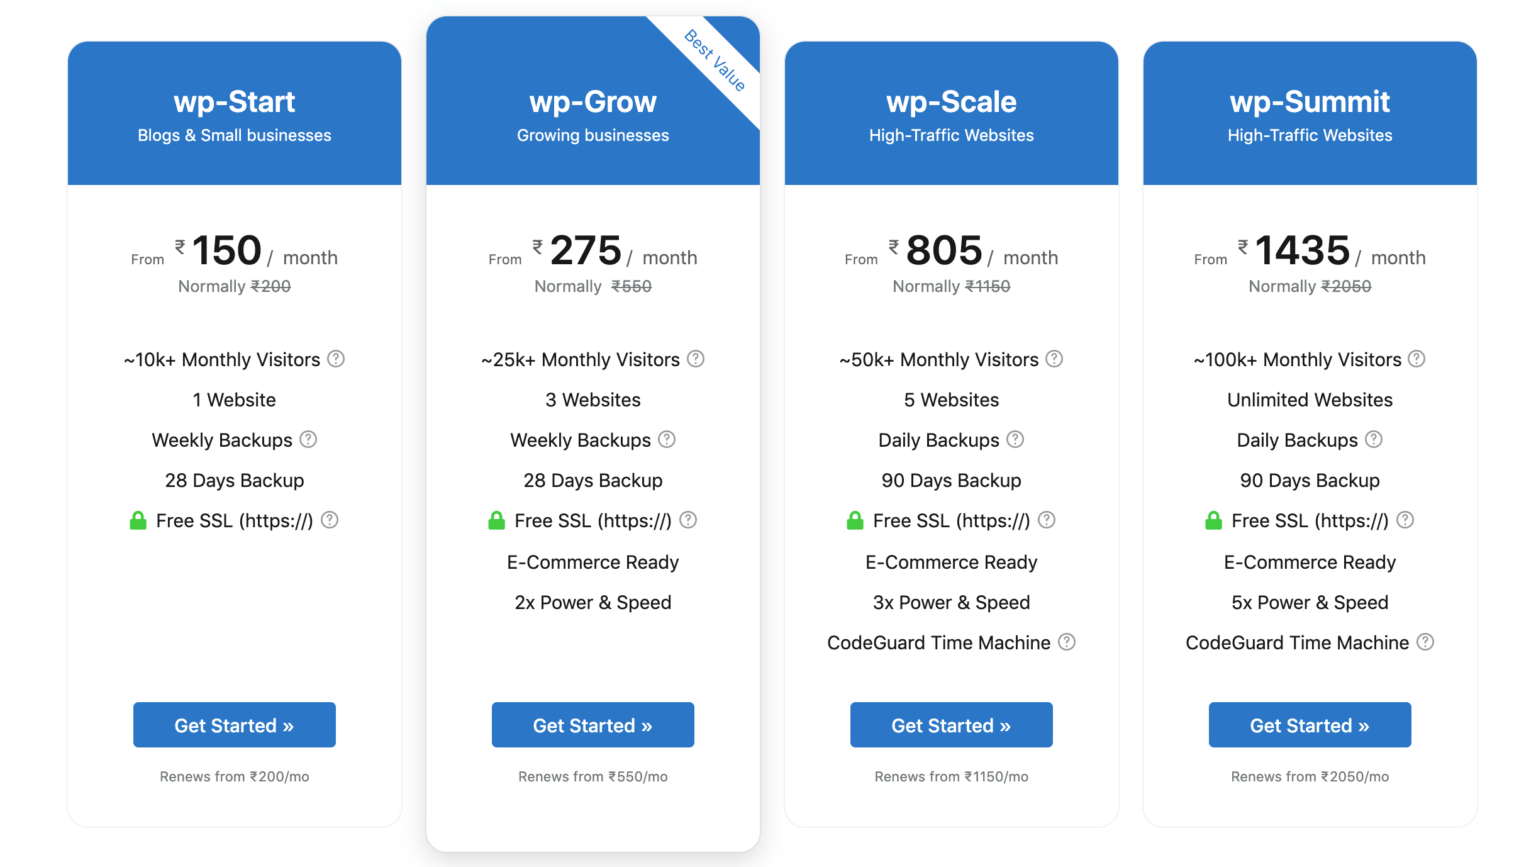Click Get Started for wp-Start plan
This screenshot has width=1536, height=867.
234,725
